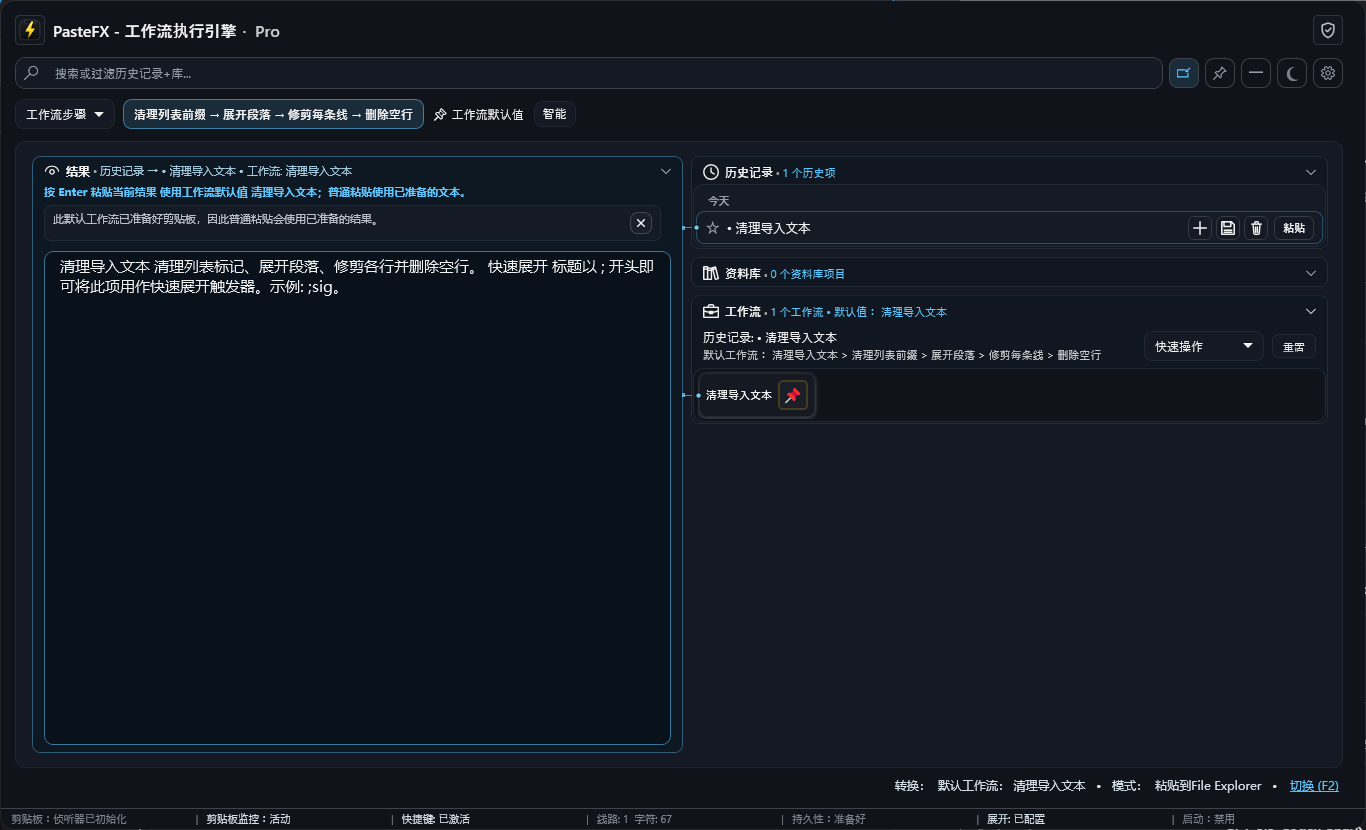Viewport: 1366px width, 830px height.
Task: Click the briefcase icon beside 工作流
Action: [x=712, y=311]
